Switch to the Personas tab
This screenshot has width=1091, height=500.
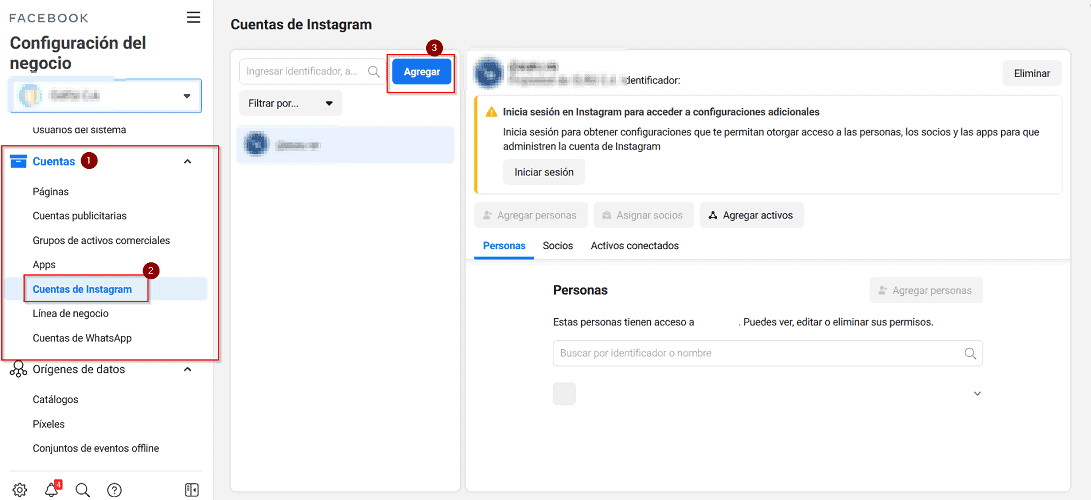point(504,245)
